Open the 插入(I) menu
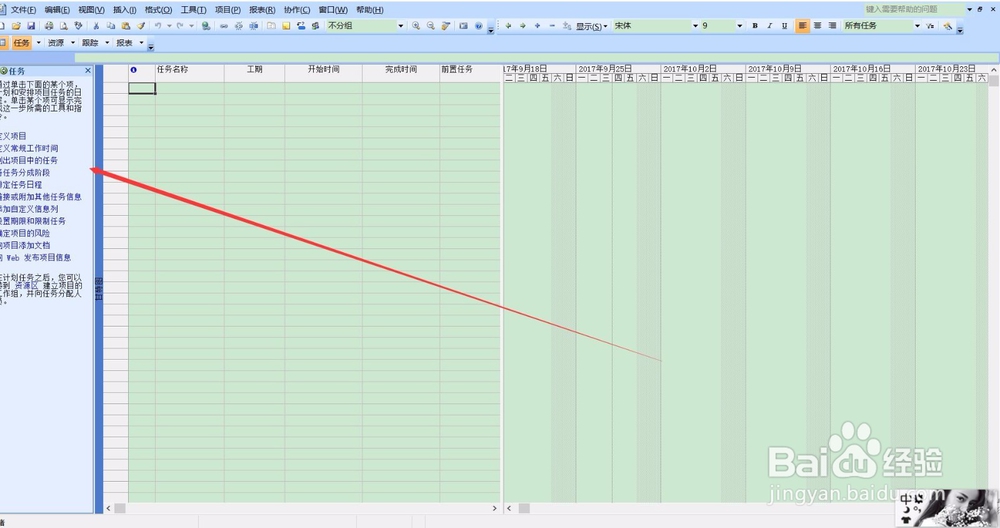 124,10
